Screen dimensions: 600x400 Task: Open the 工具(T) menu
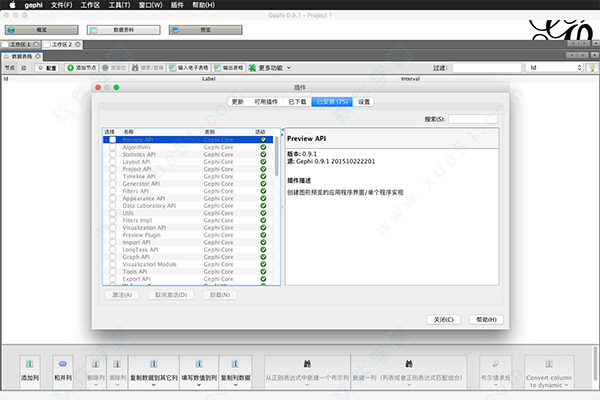(119, 5)
